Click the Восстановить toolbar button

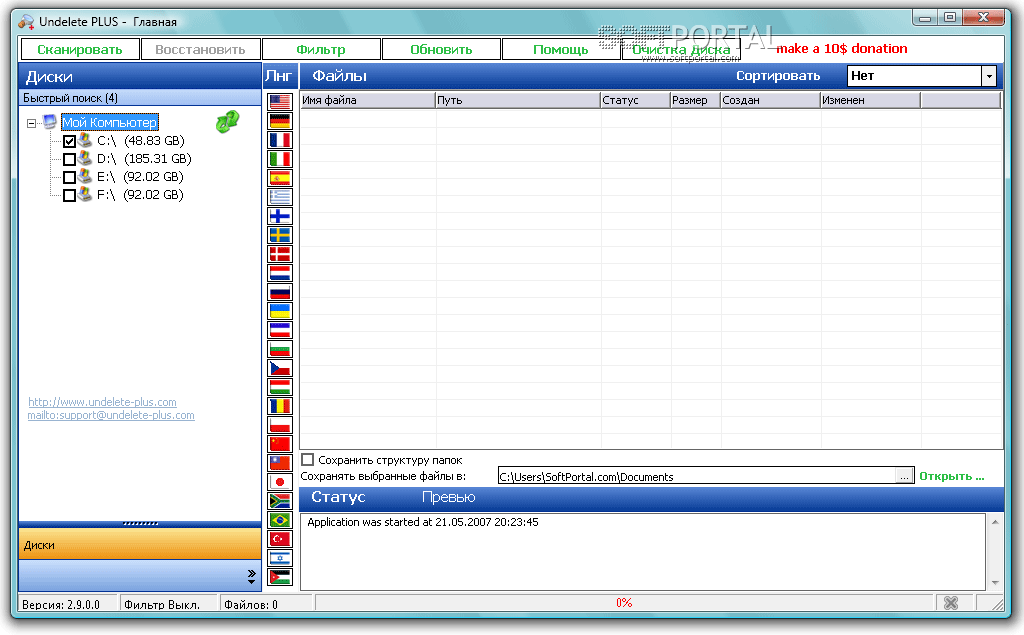click(200, 49)
